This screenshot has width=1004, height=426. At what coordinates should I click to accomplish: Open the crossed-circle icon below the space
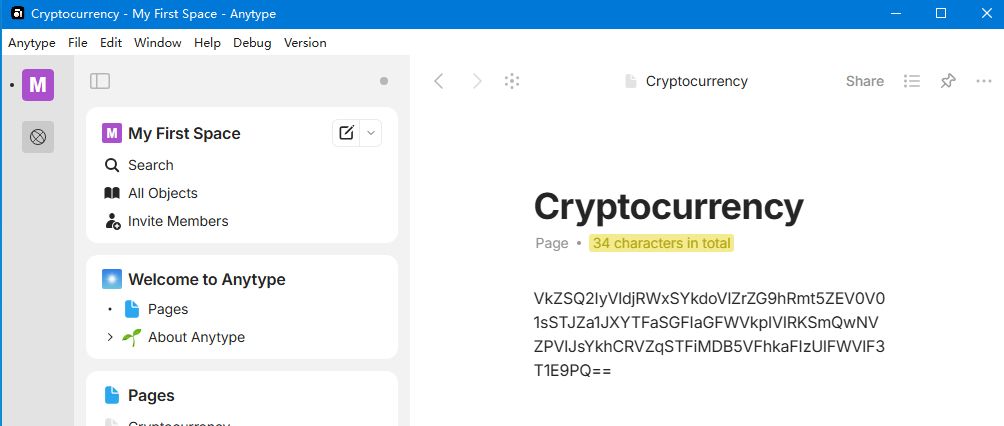(38, 137)
